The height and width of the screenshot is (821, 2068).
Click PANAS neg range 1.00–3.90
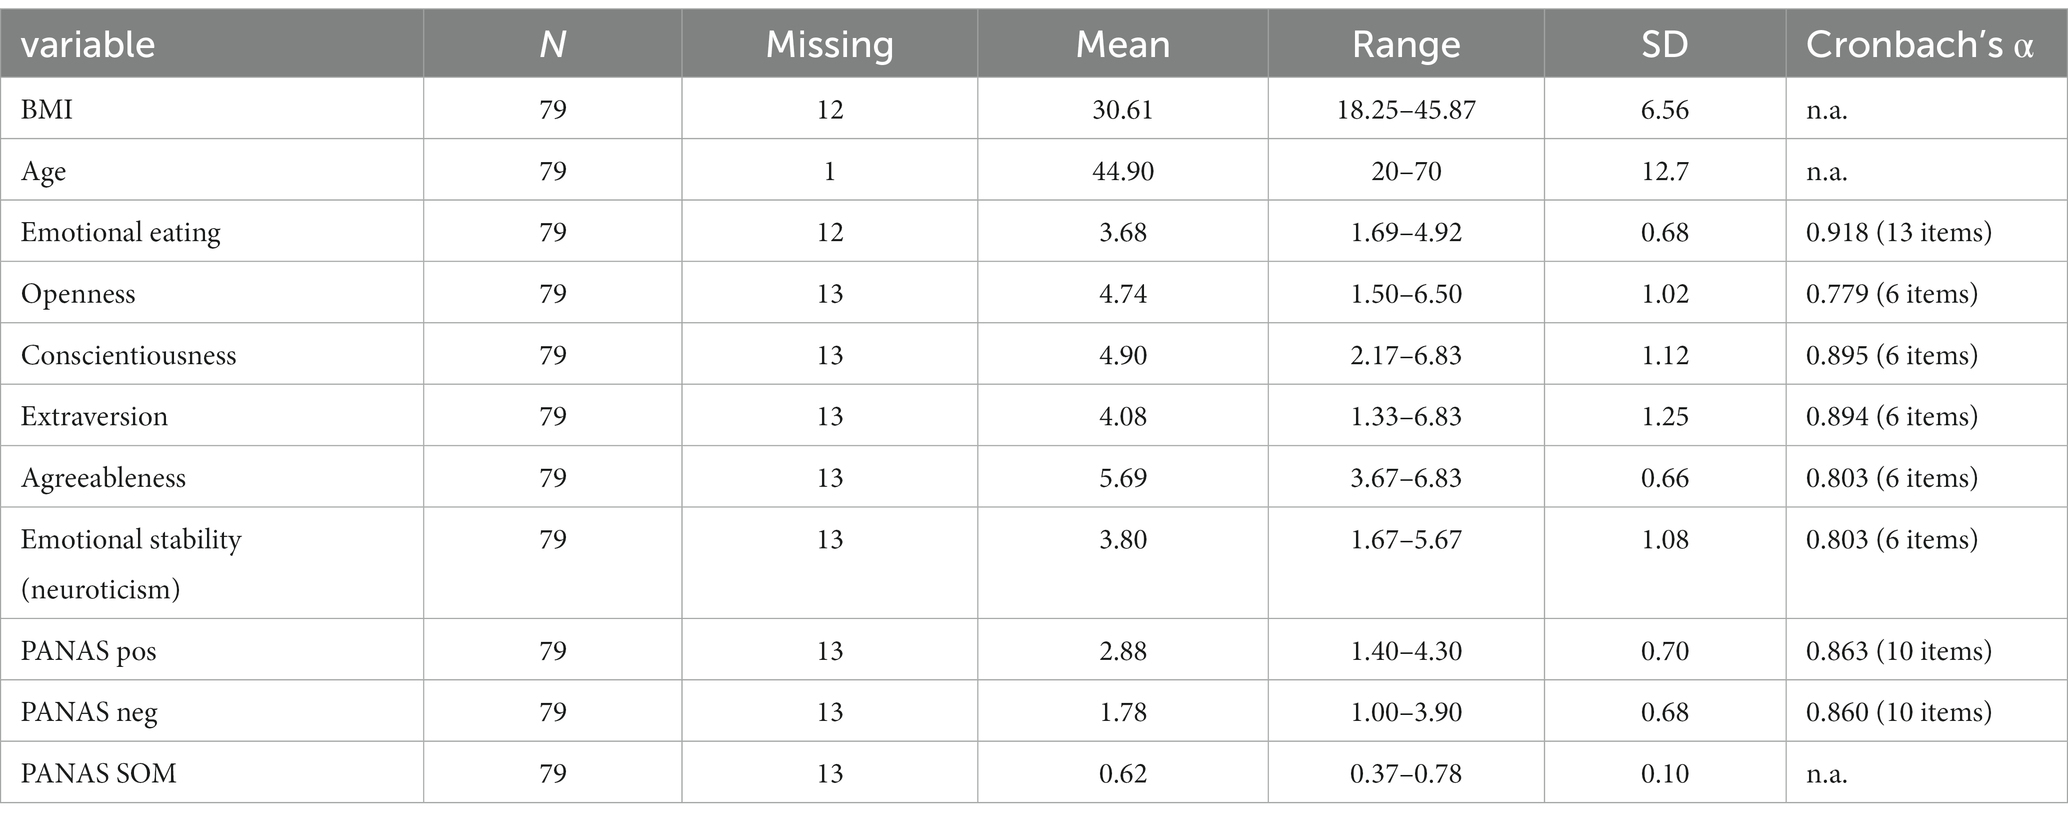(x=1406, y=712)
